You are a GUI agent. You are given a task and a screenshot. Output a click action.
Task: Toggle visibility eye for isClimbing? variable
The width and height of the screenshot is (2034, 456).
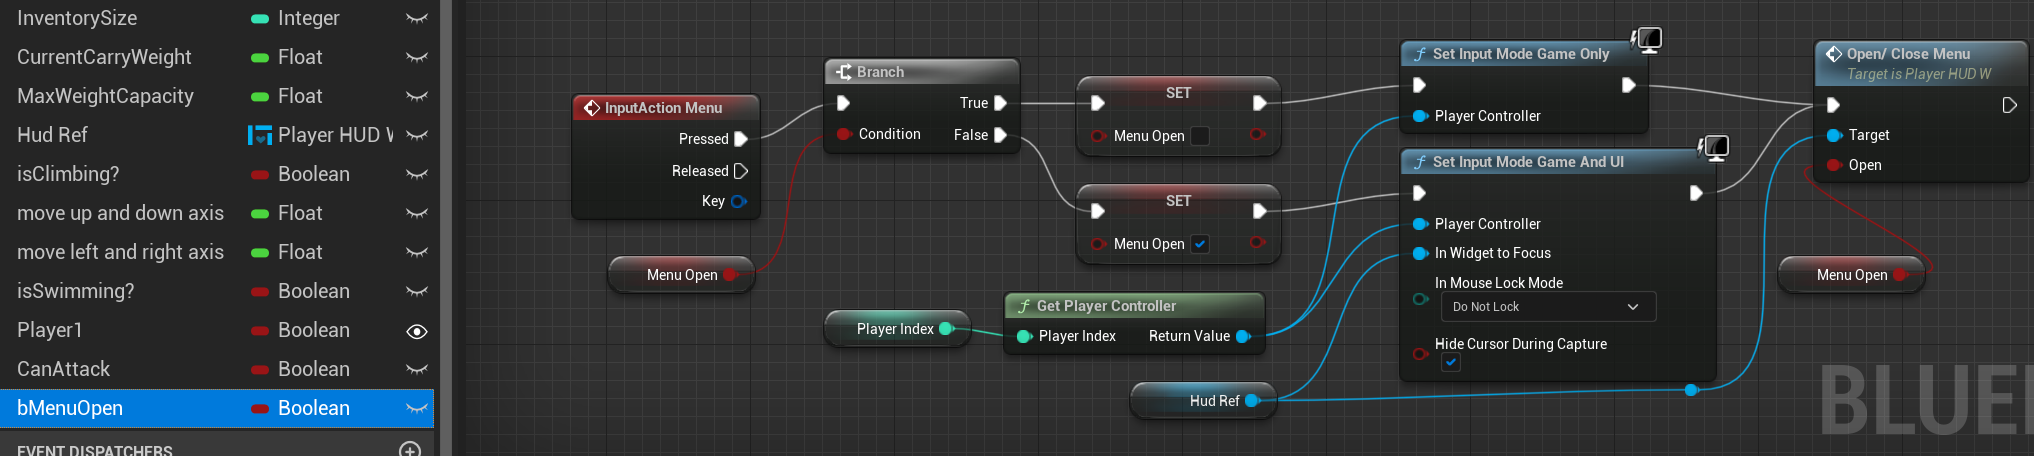click(417, 174)
